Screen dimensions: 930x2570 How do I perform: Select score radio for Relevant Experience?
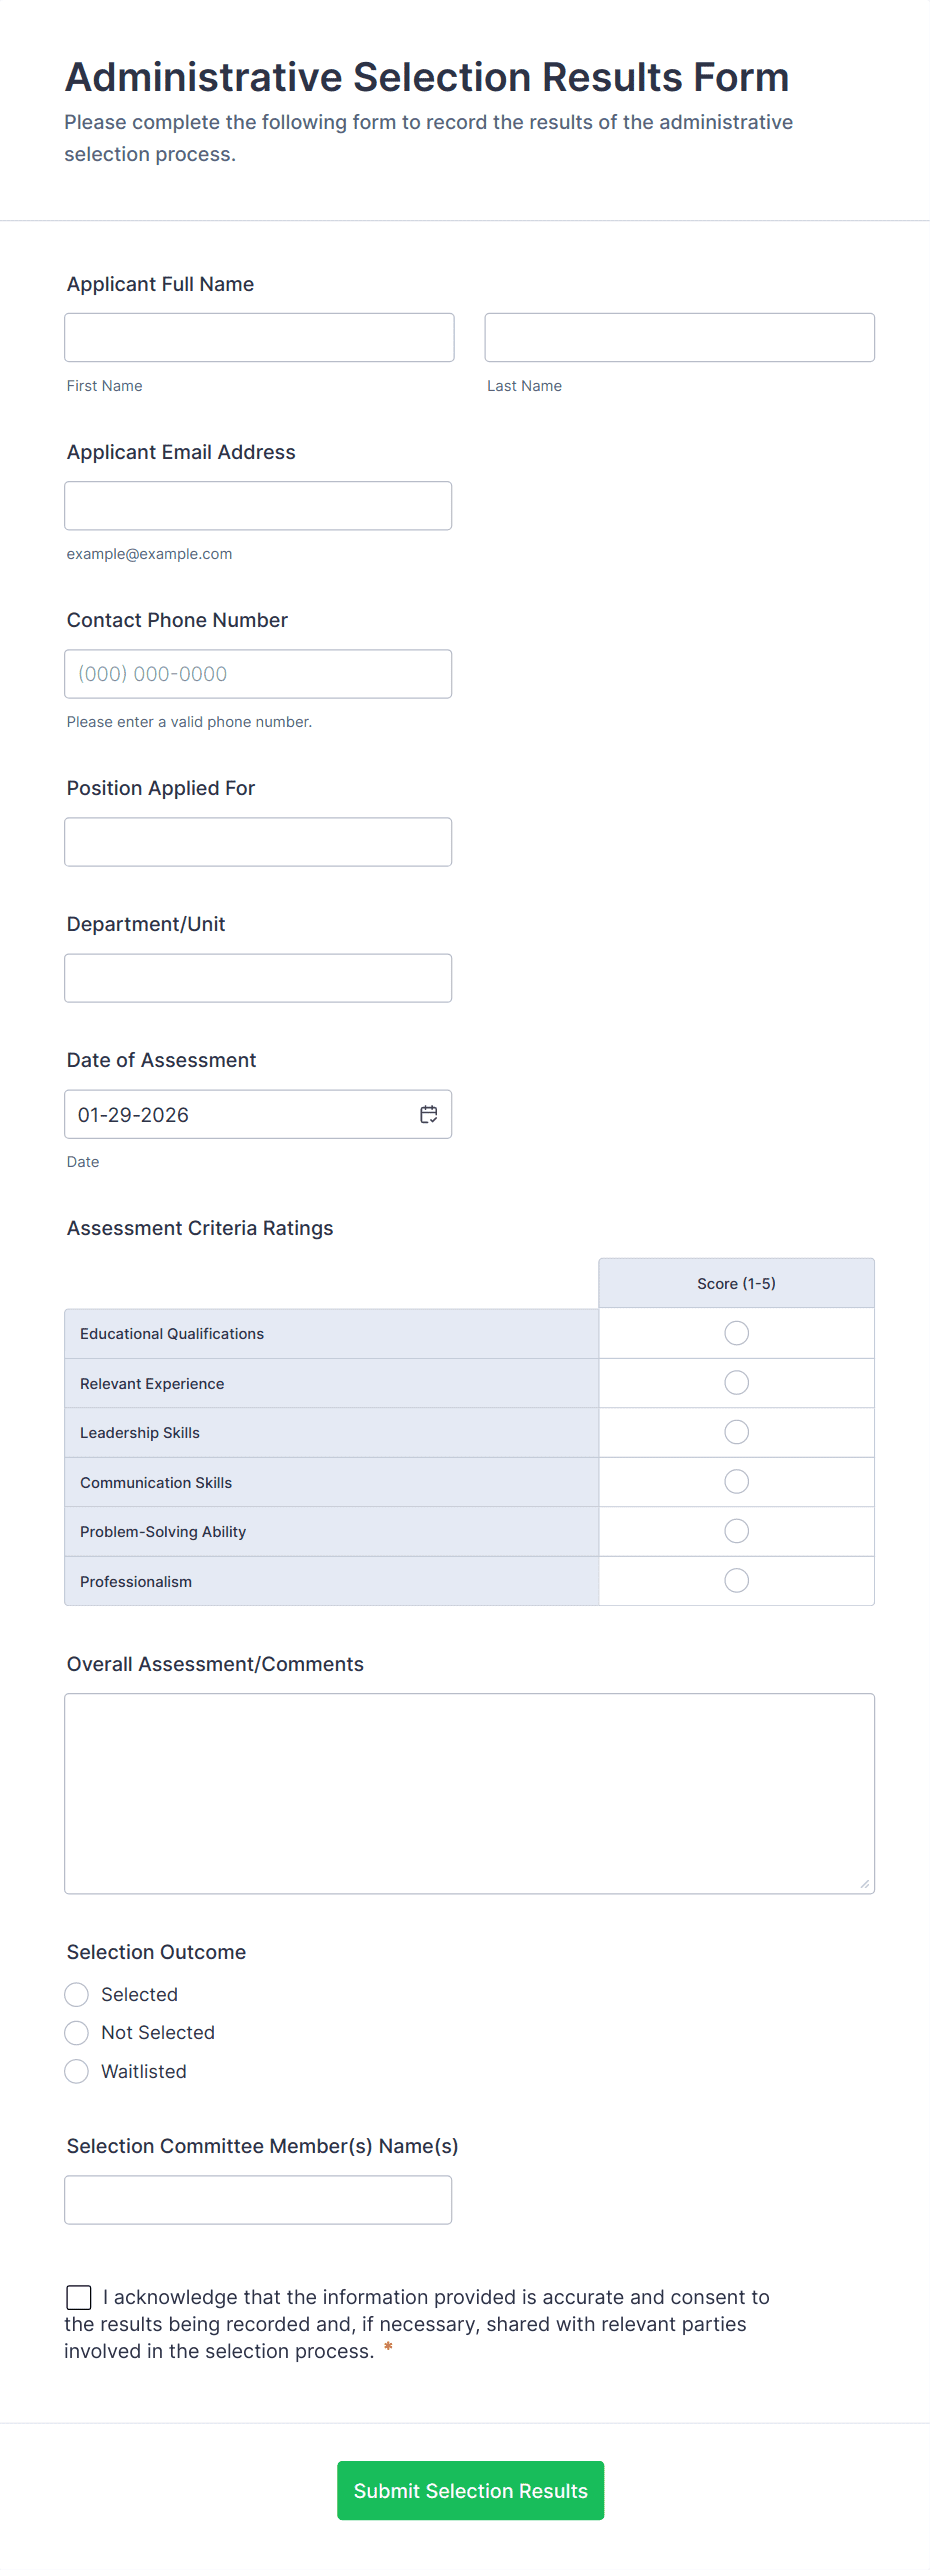coord(736,1382)
